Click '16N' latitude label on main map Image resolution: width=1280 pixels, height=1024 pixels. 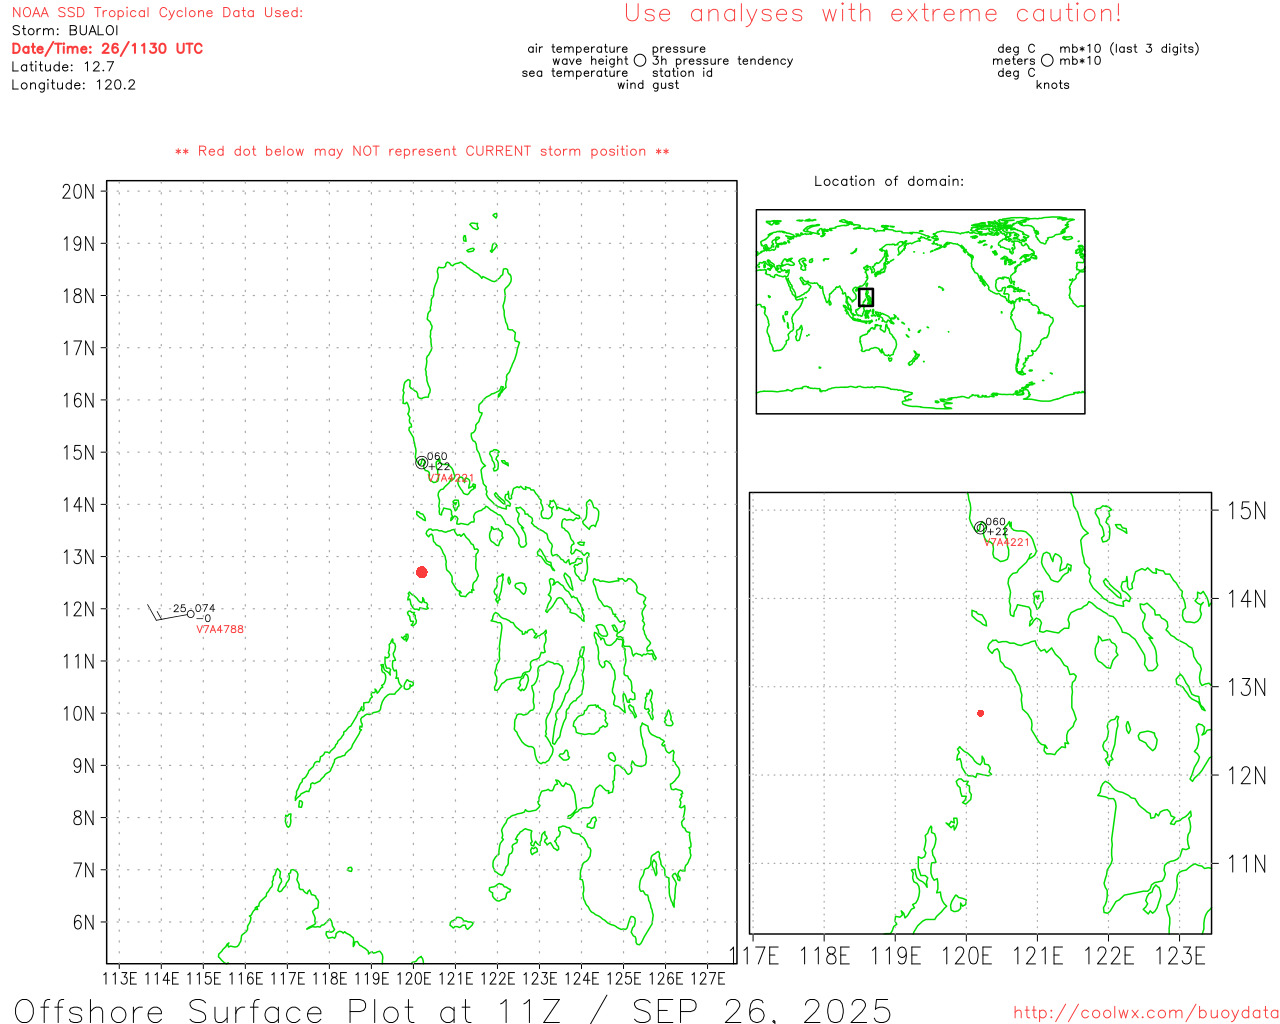coord(79,401)
